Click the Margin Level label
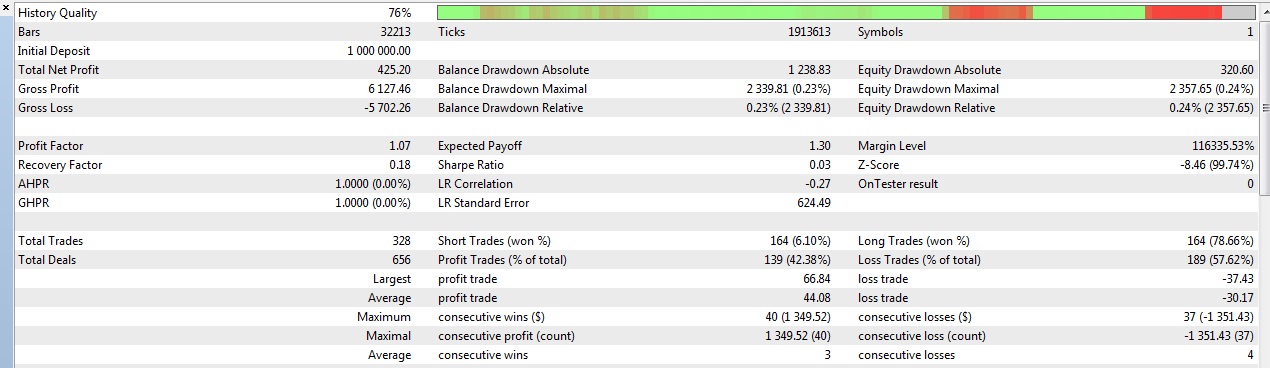 tap(892, 146)
